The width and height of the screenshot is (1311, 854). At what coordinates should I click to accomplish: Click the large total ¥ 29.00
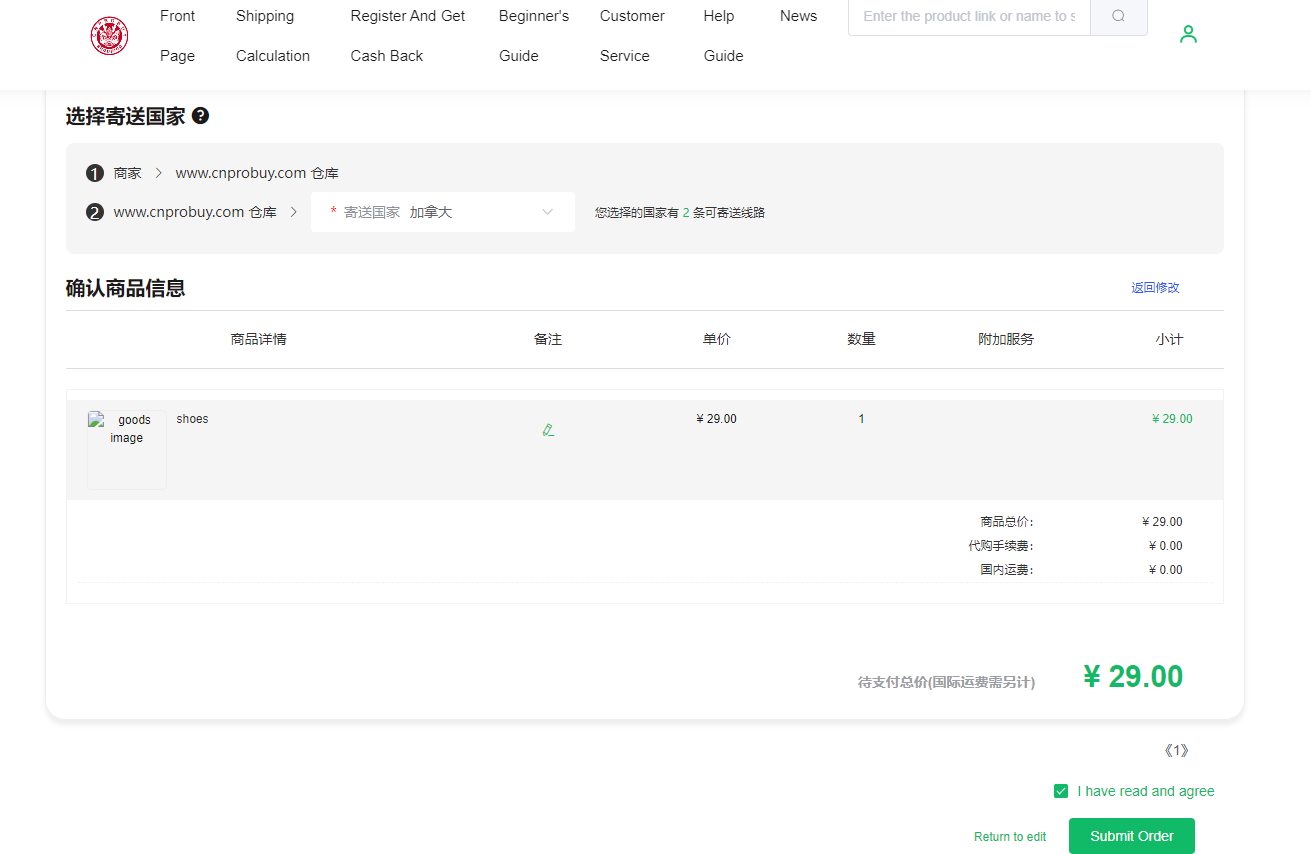(1133, 677)
